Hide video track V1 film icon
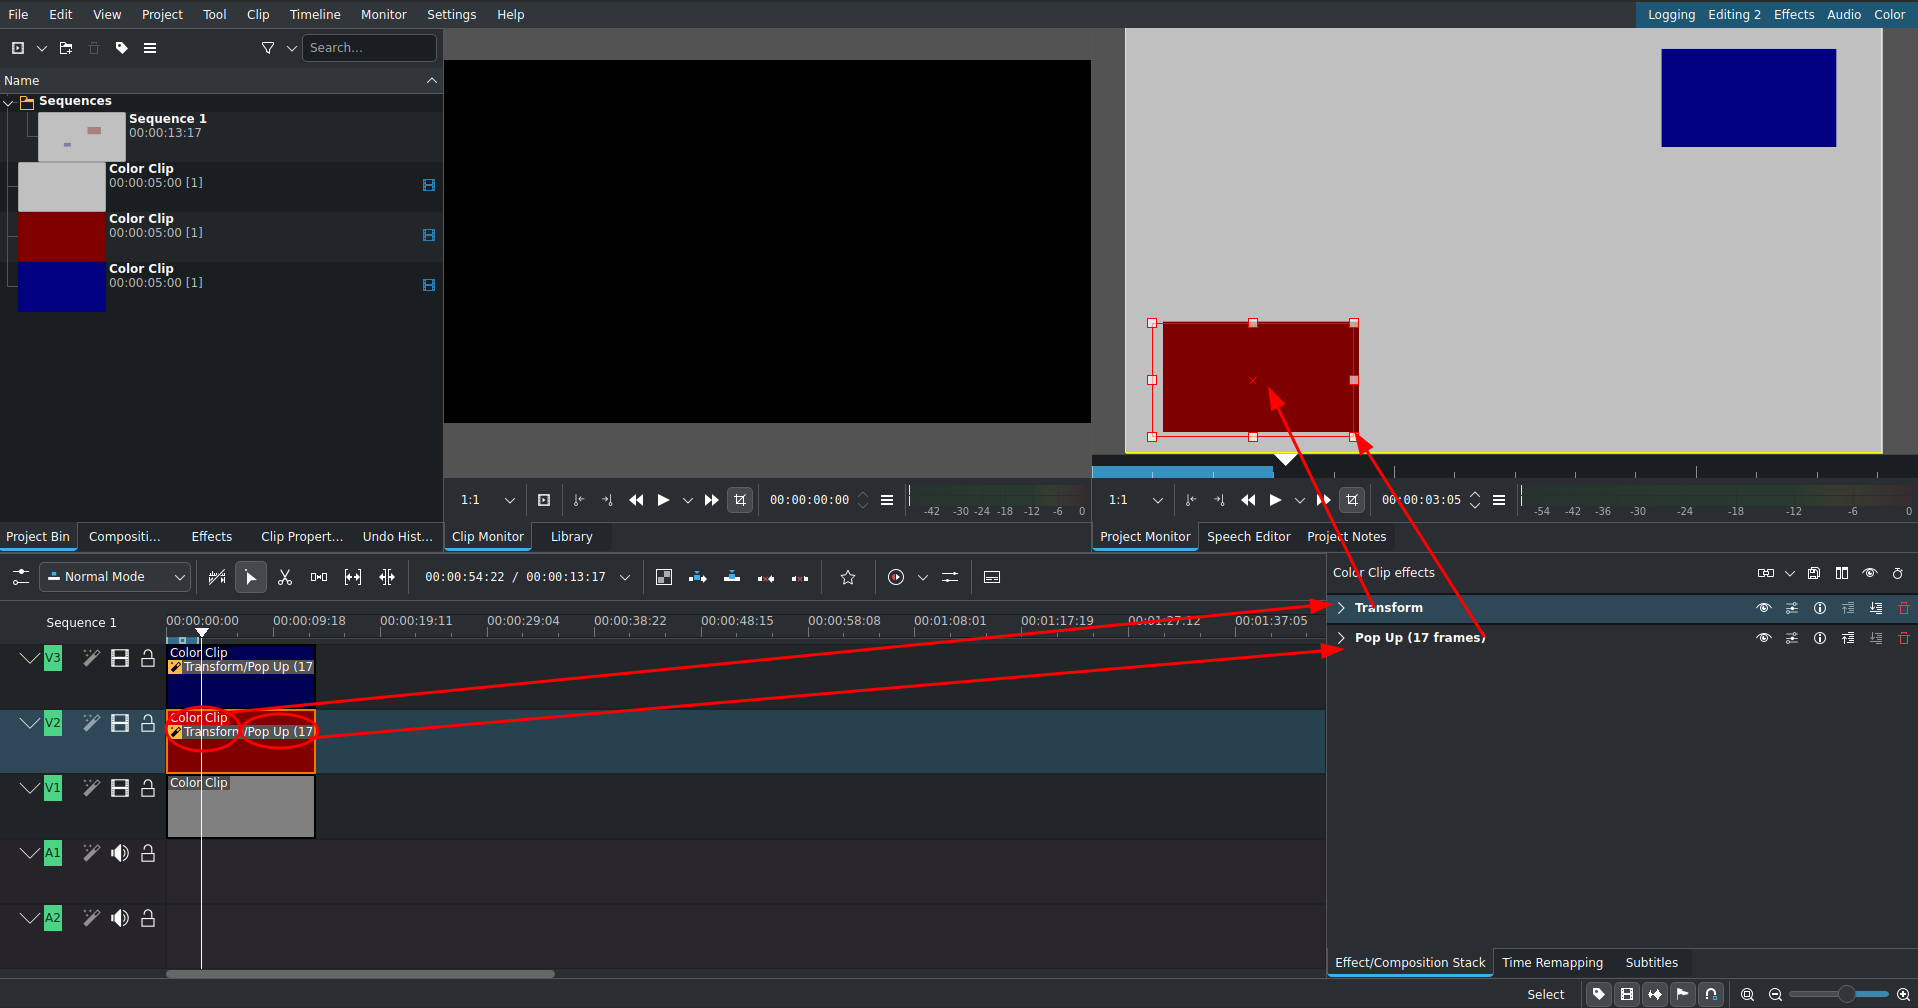Viewport: 1918px width, 1008px height. pyautogui.click(x=120, y=788)
